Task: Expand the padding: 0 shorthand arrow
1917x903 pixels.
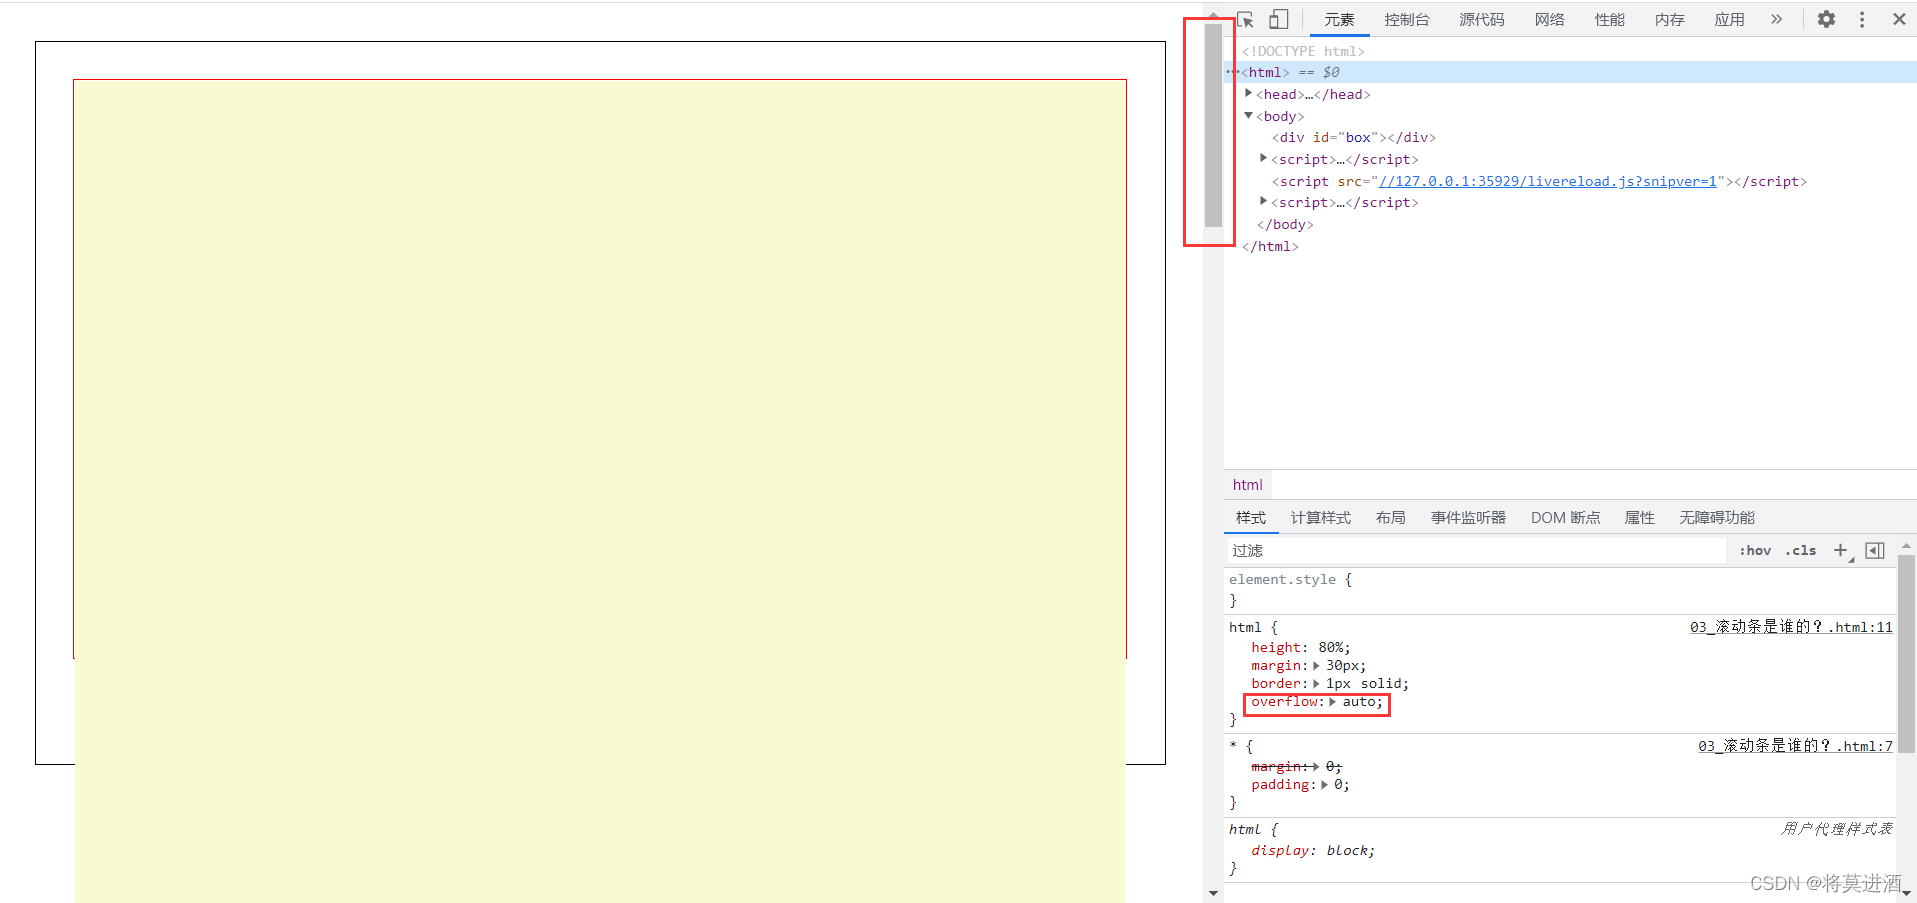Action: (x=1324, y=785)
